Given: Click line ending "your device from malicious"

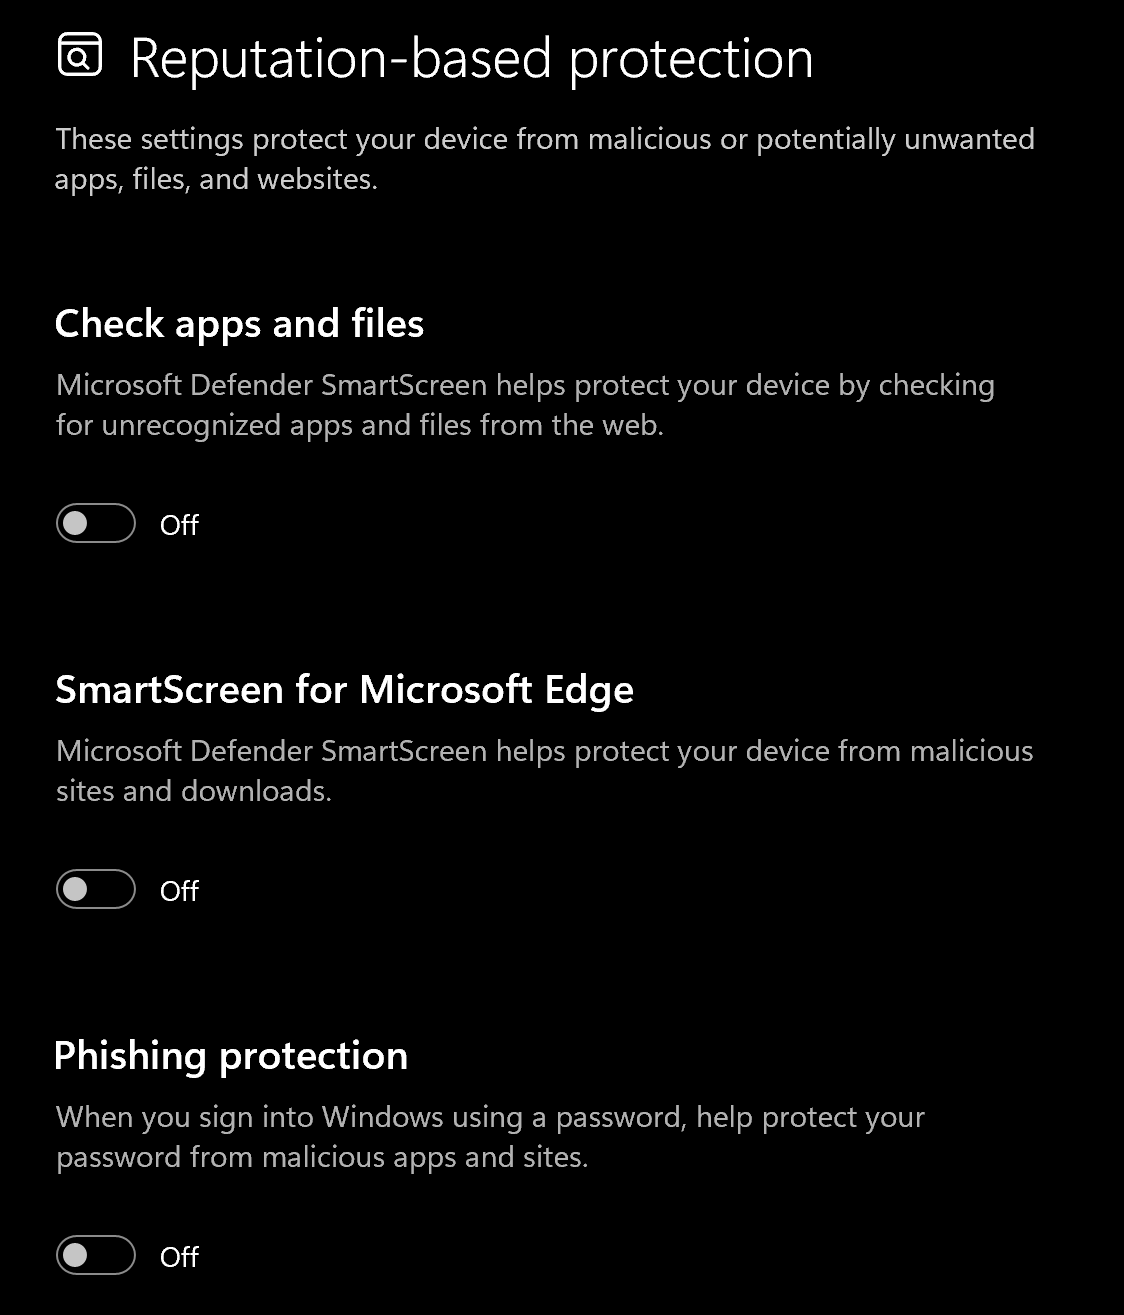Looking at the screenshot, I should point(545,751).
